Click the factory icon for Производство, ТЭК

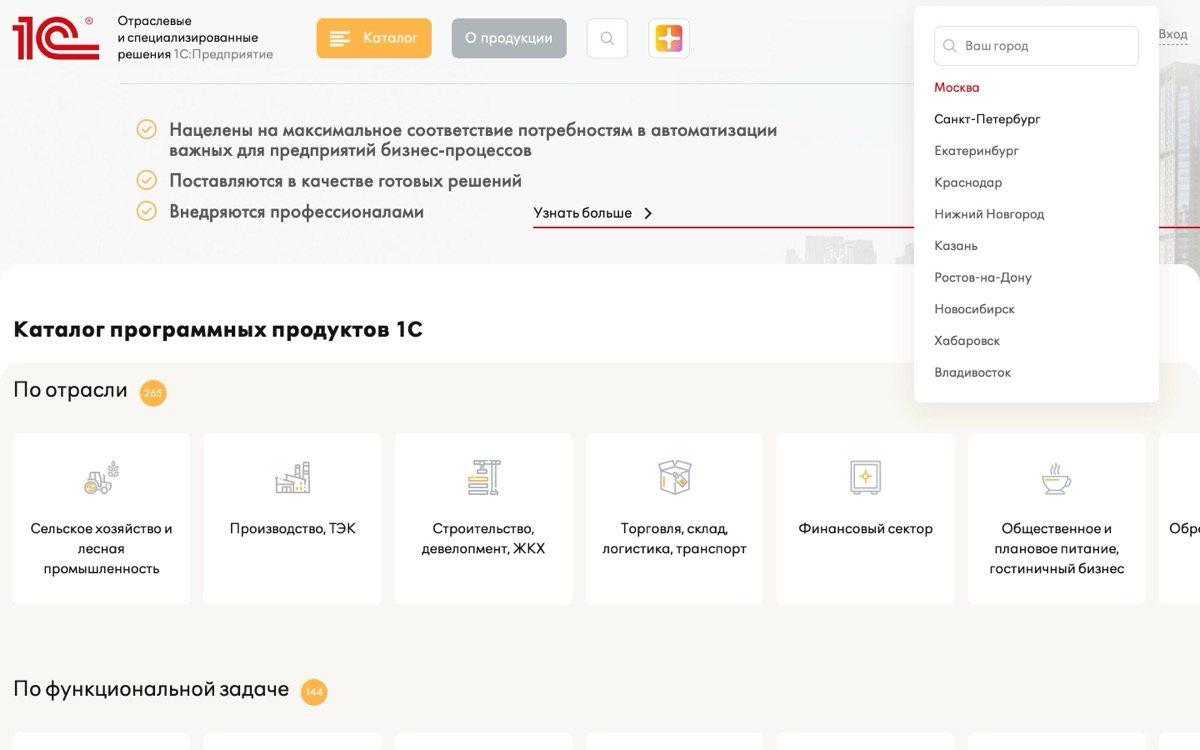[292, 478]
